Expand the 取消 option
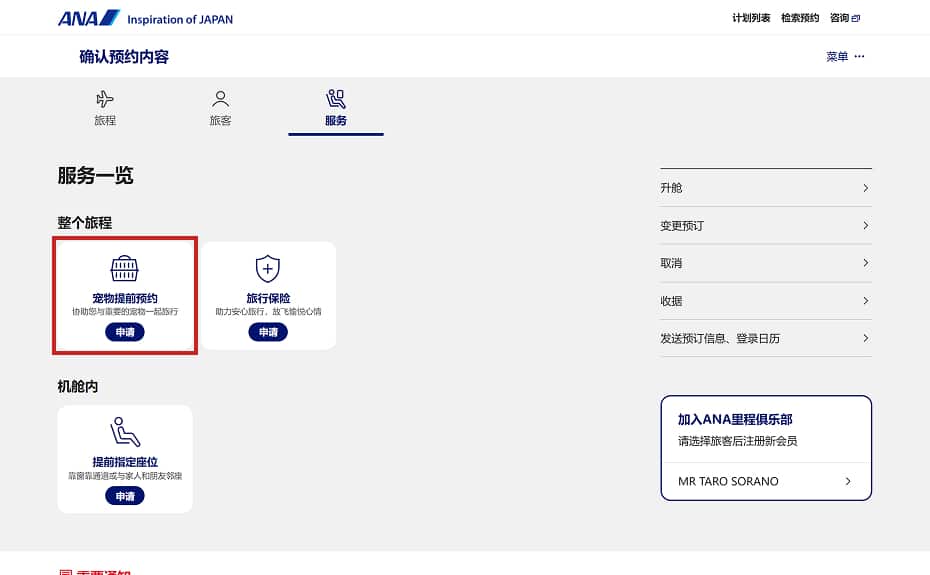930x575 pixels. coord(765,263)
